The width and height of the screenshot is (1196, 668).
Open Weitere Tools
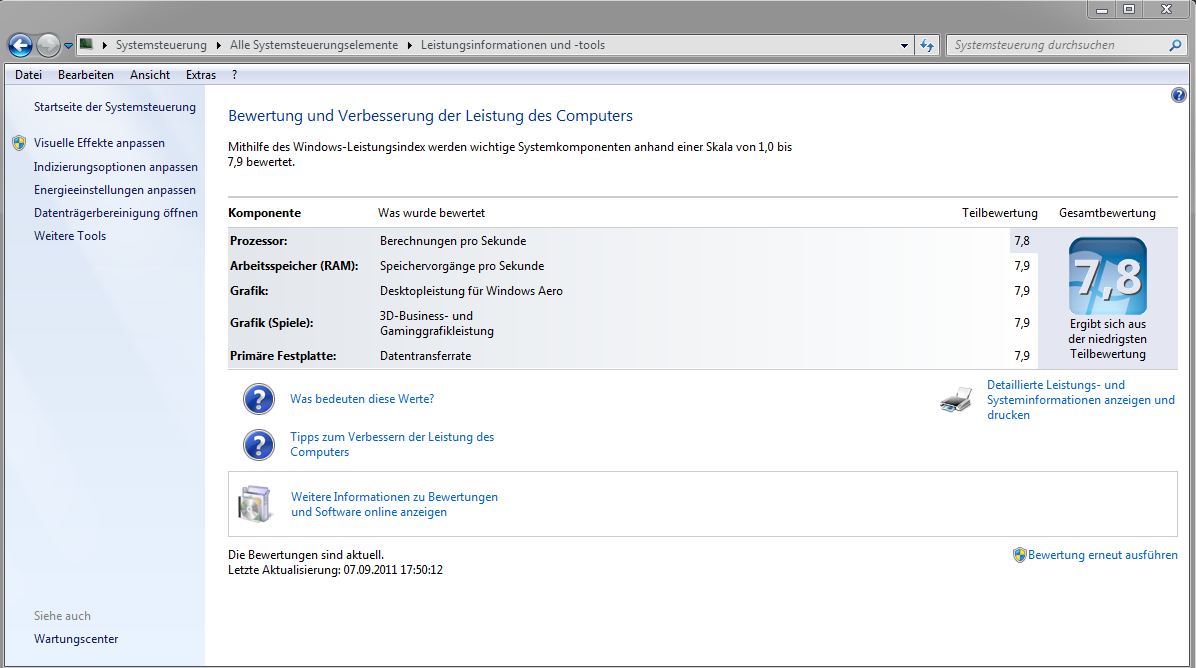coord(69,236)
